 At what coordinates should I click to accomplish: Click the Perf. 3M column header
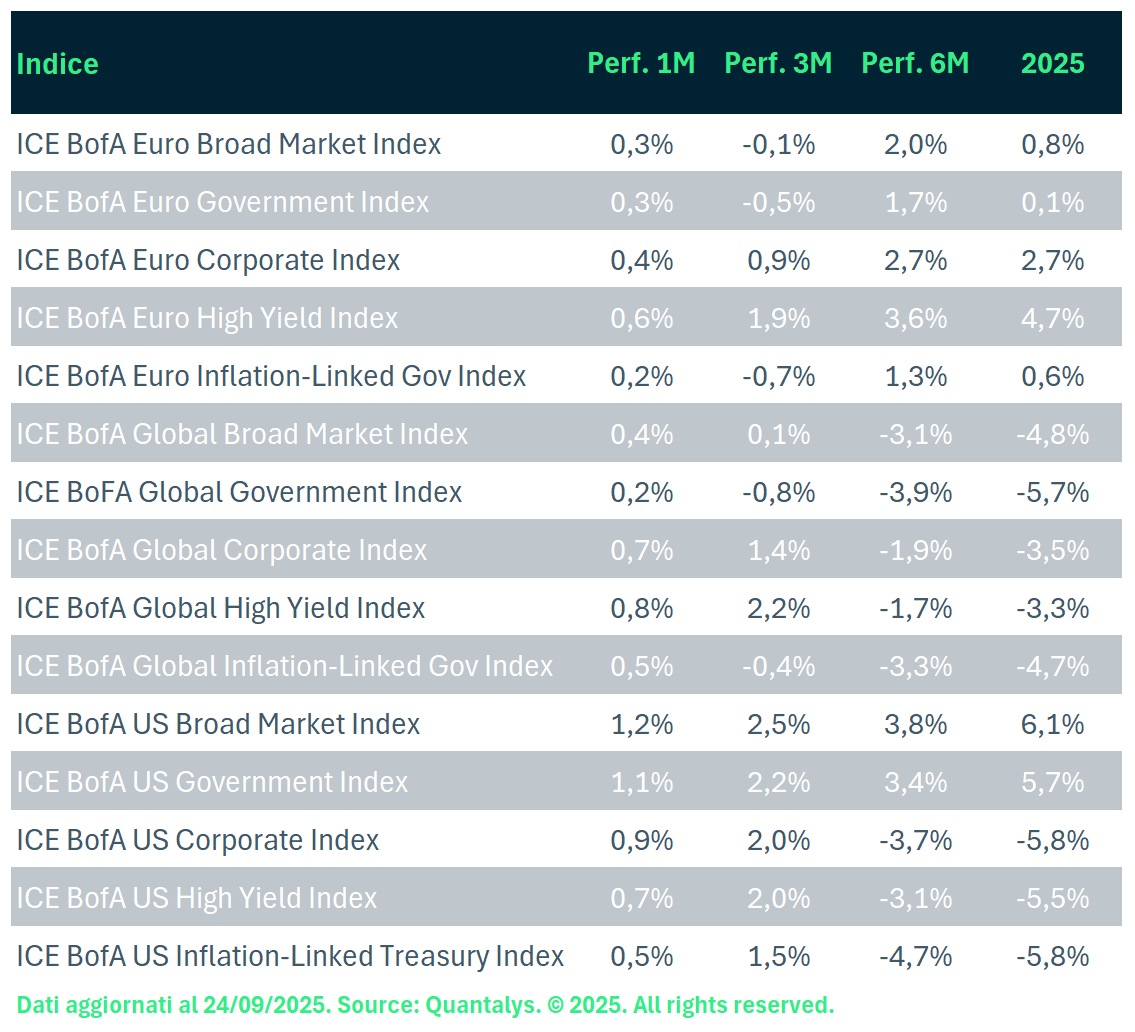point(778,64)
